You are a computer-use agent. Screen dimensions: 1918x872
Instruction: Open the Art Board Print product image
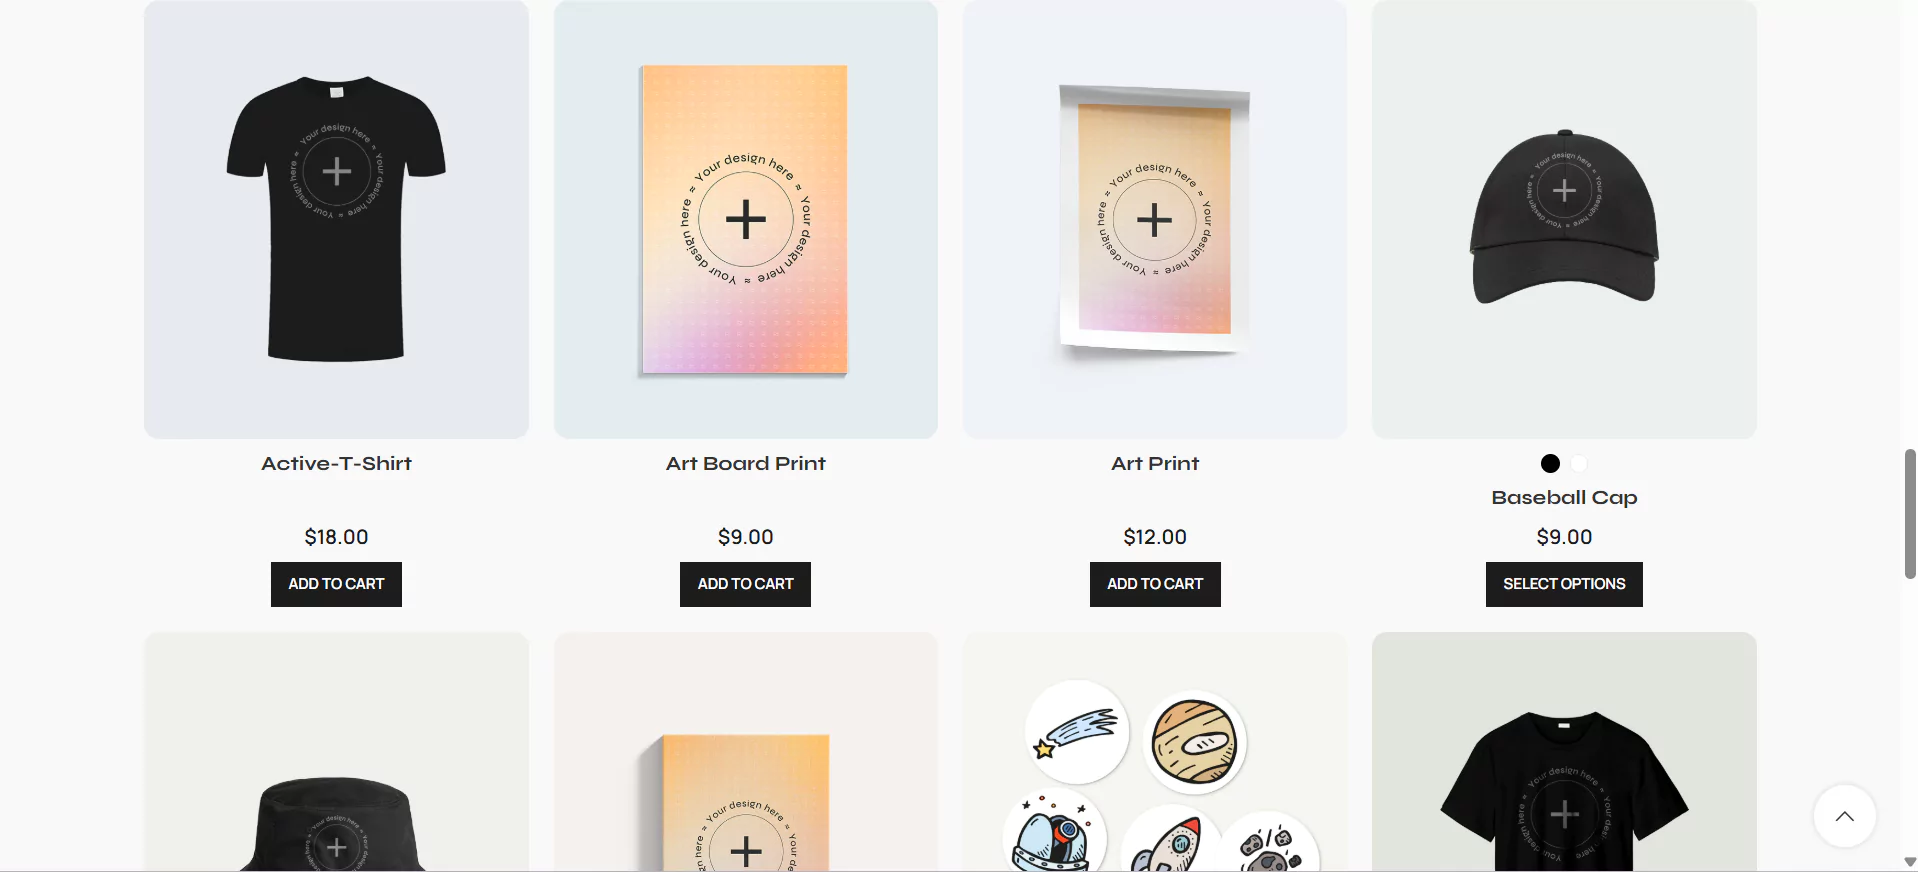(x=746, y=219)
